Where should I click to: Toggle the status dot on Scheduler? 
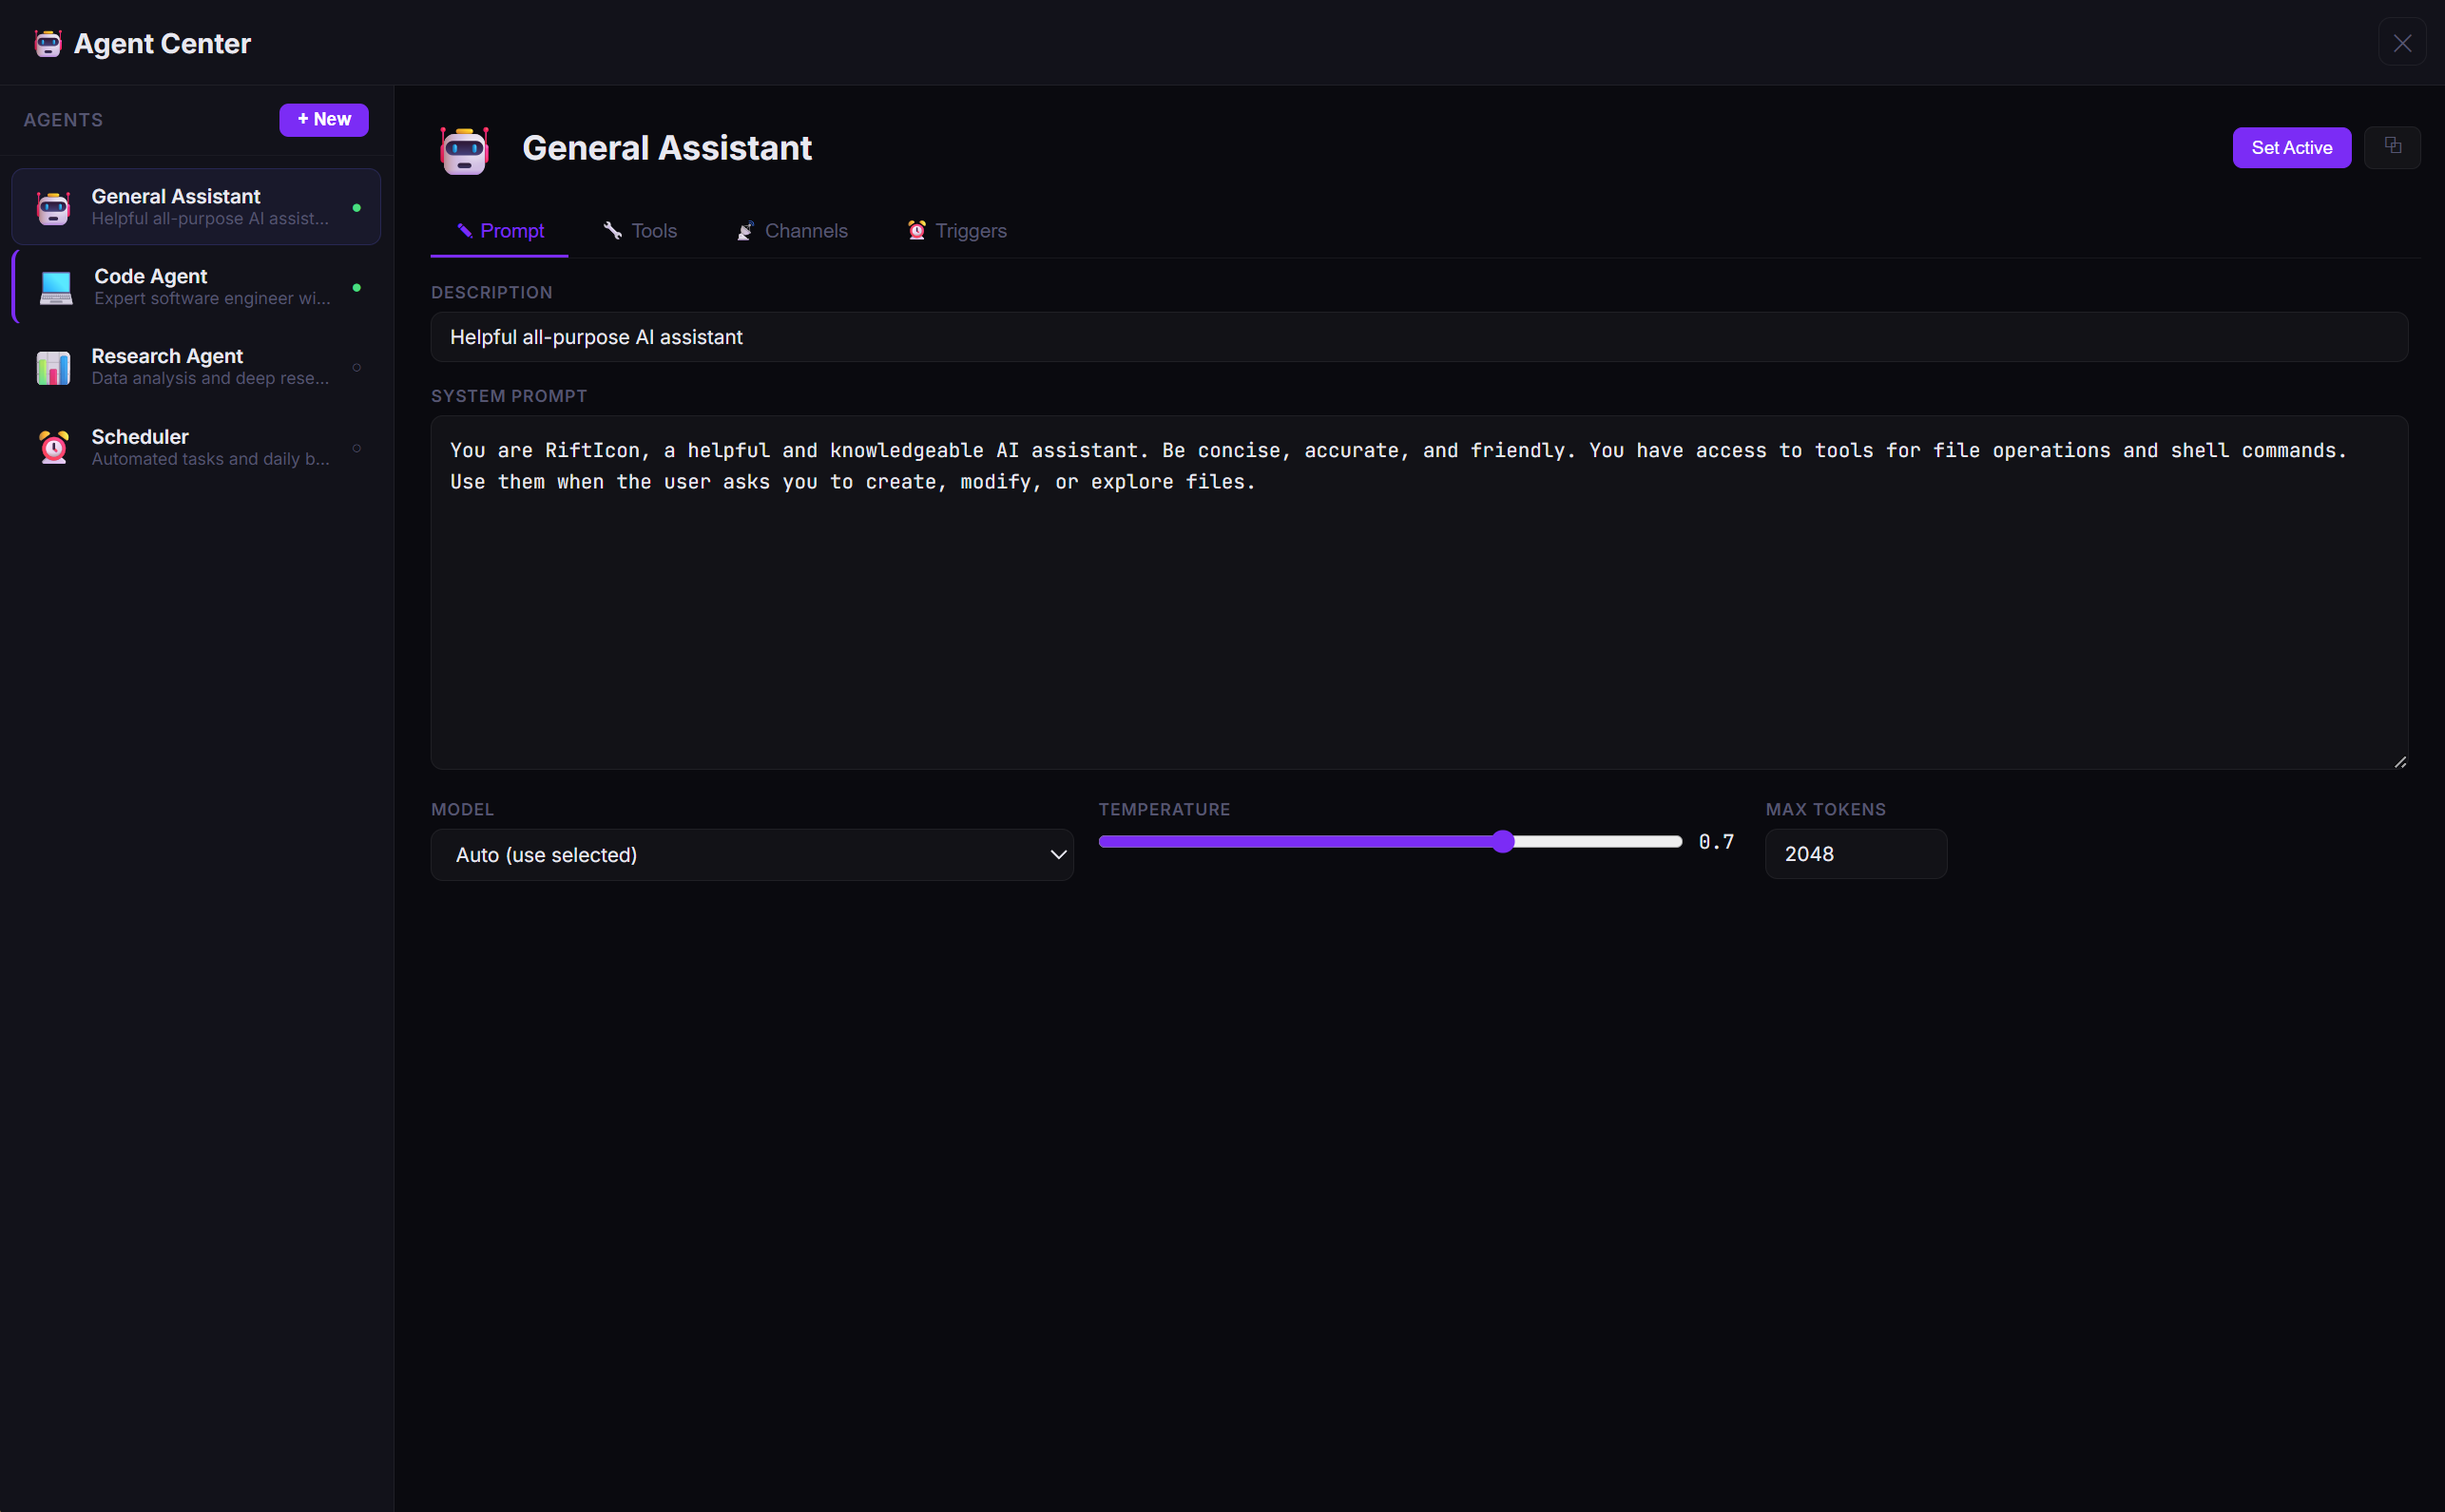[x=359, y=447]
